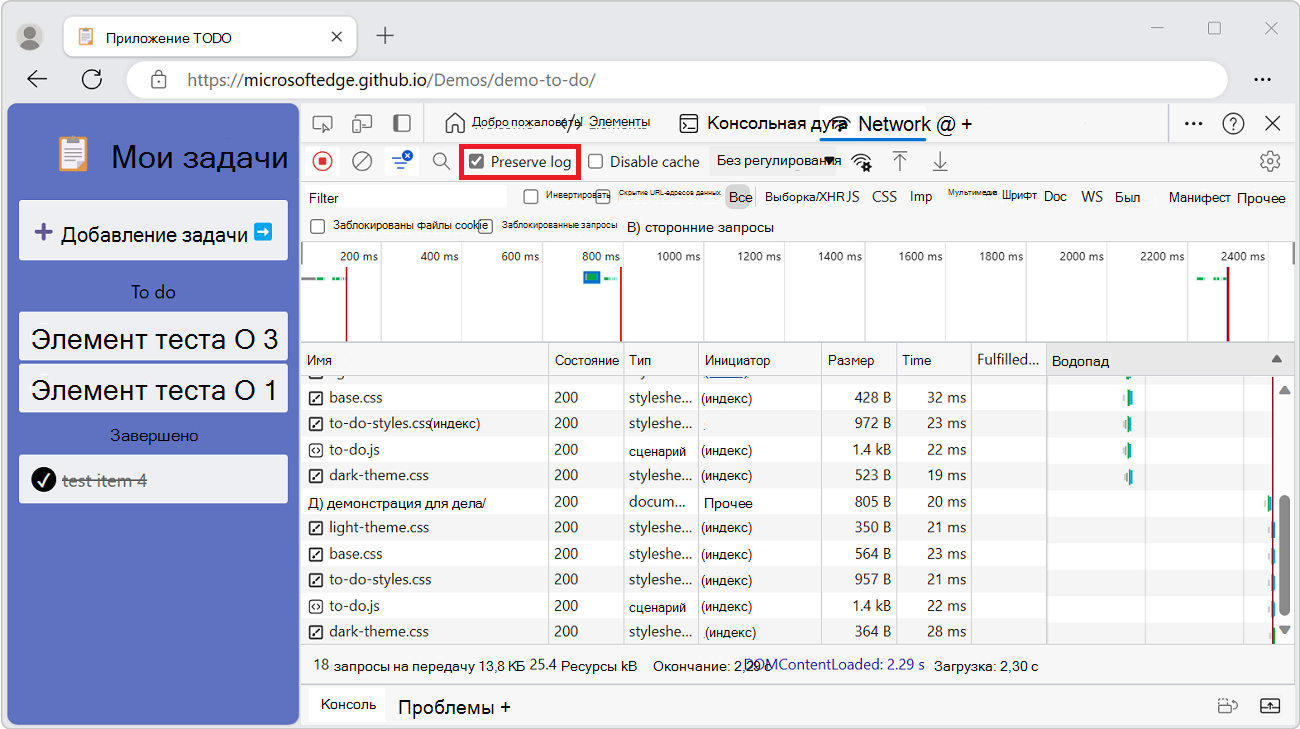Open the DevTools three-dots menu
1300x729 pixels.
pos(1193,123)
